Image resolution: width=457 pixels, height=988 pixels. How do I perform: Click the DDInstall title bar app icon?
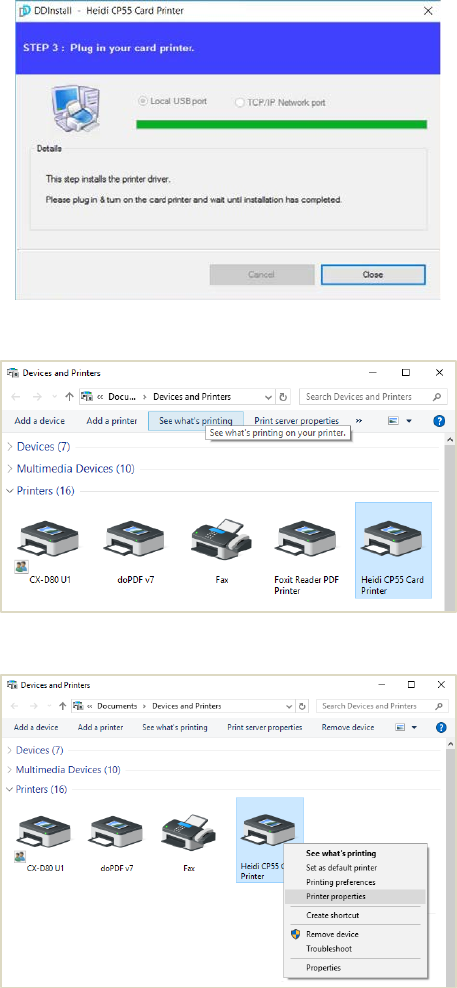point(25,11)
